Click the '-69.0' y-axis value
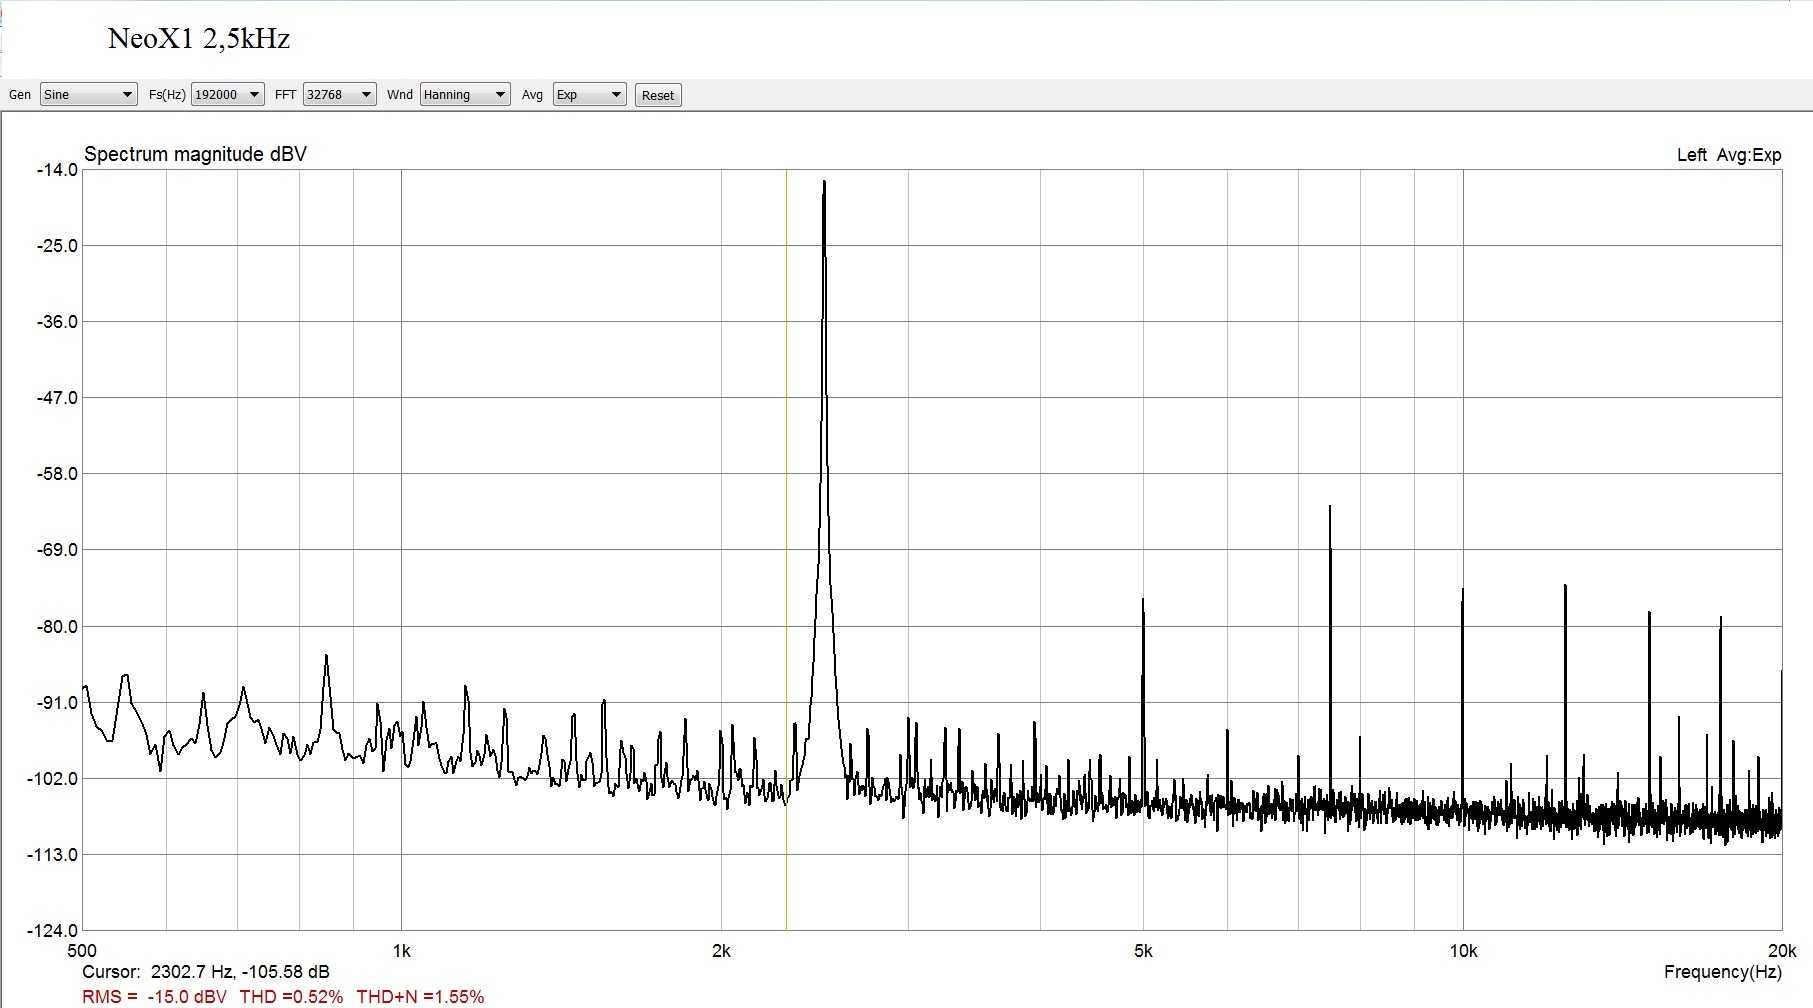Image resolution: width=1813 pixels, height=1008 pixels. pyautogui.click(x=57, y=550)
